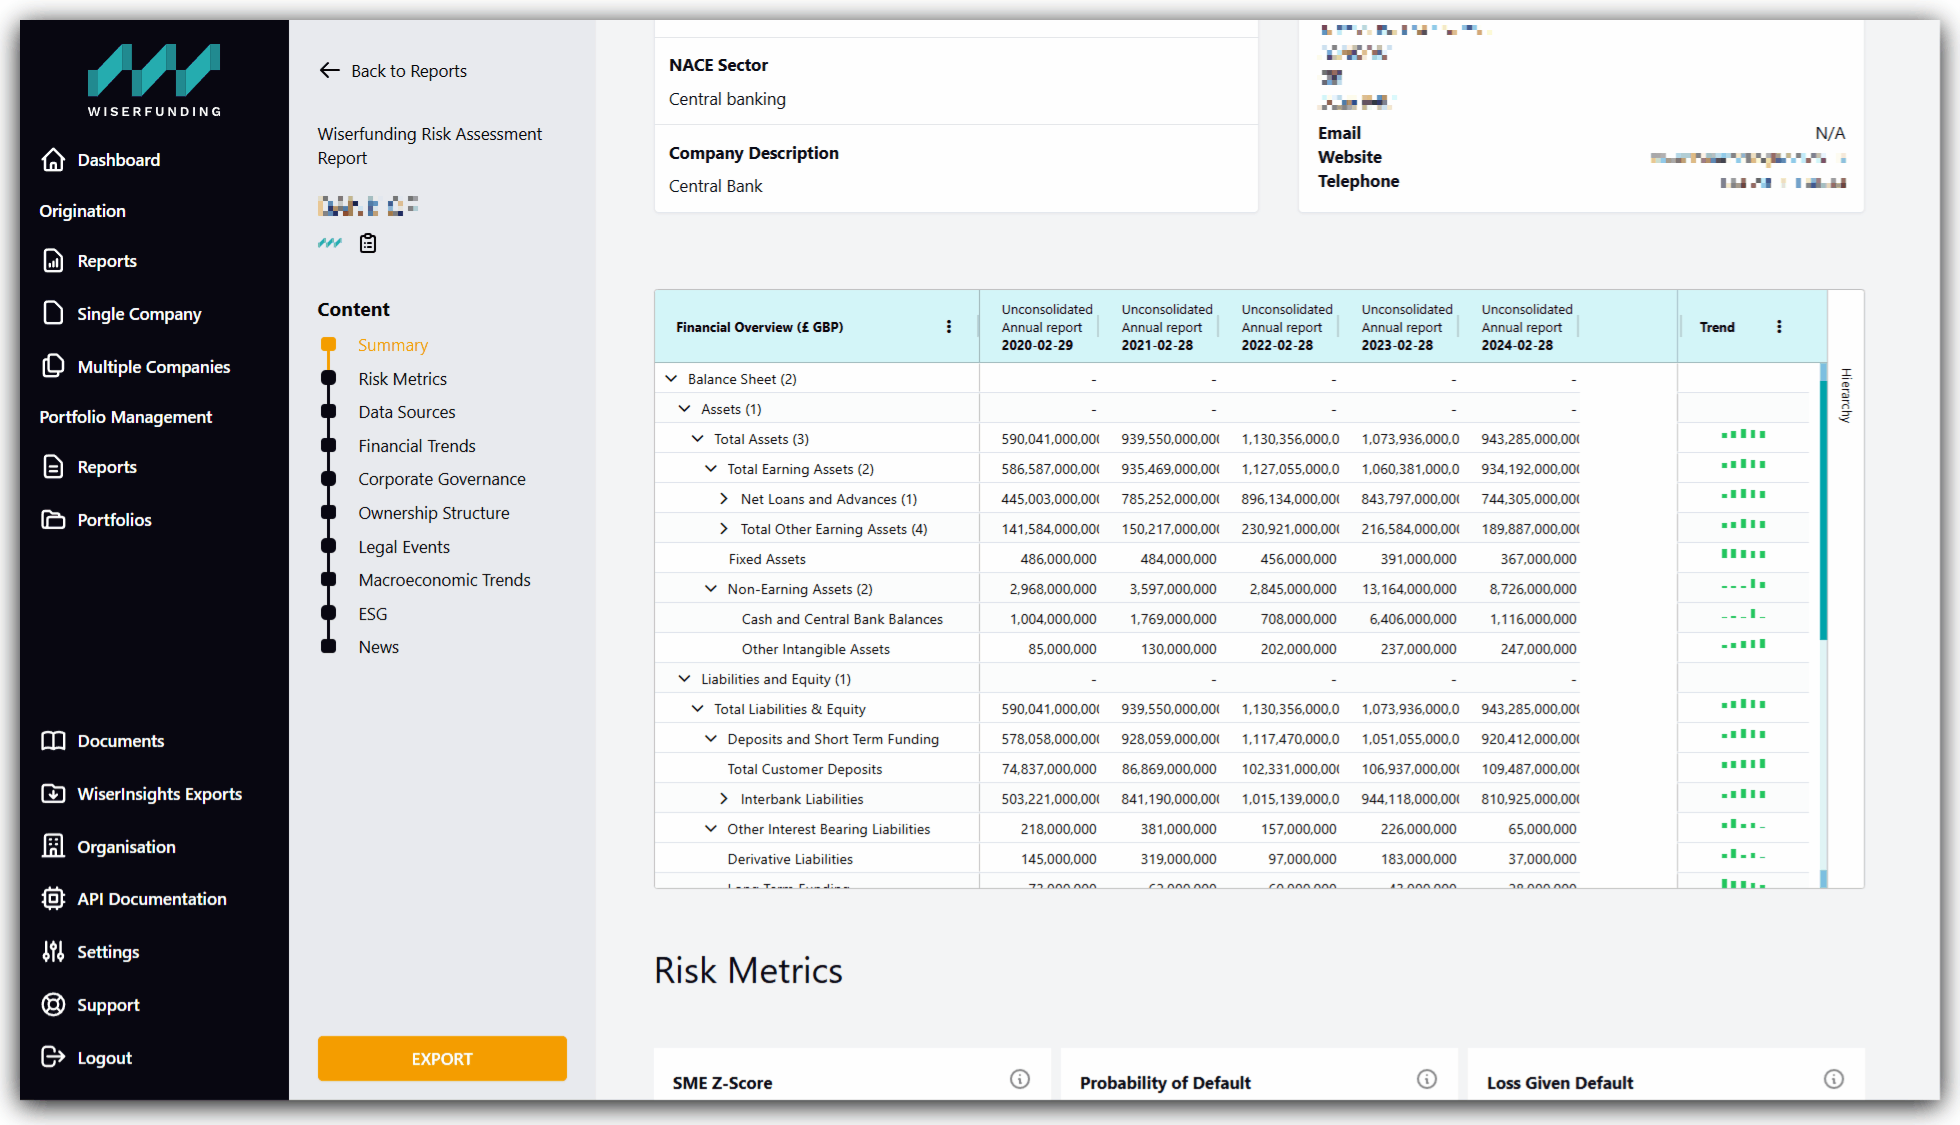Jump to the News section
The height and width of the screenshot is (1125, 1960).
(379, 647)
